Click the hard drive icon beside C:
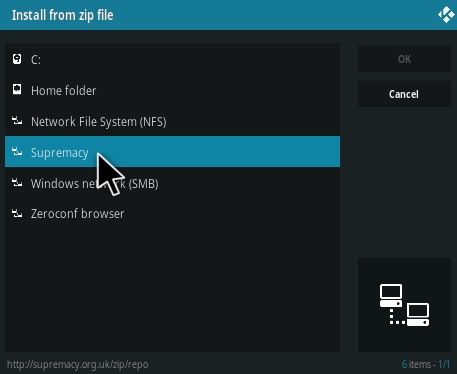Viewport: 457px width, 374px height. click(17, 59)
